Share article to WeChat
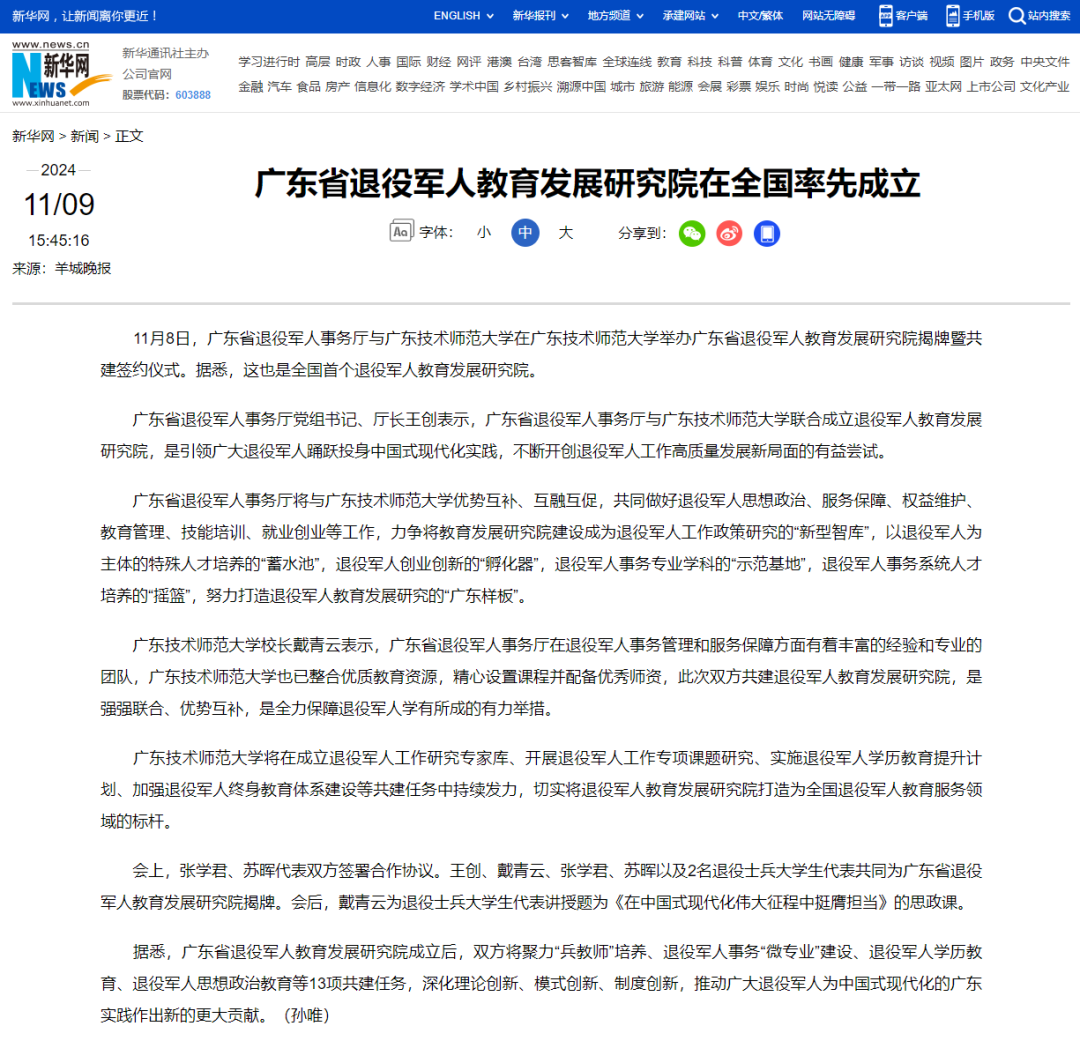The image size is (1080, 1041). (x=692, y=234)
